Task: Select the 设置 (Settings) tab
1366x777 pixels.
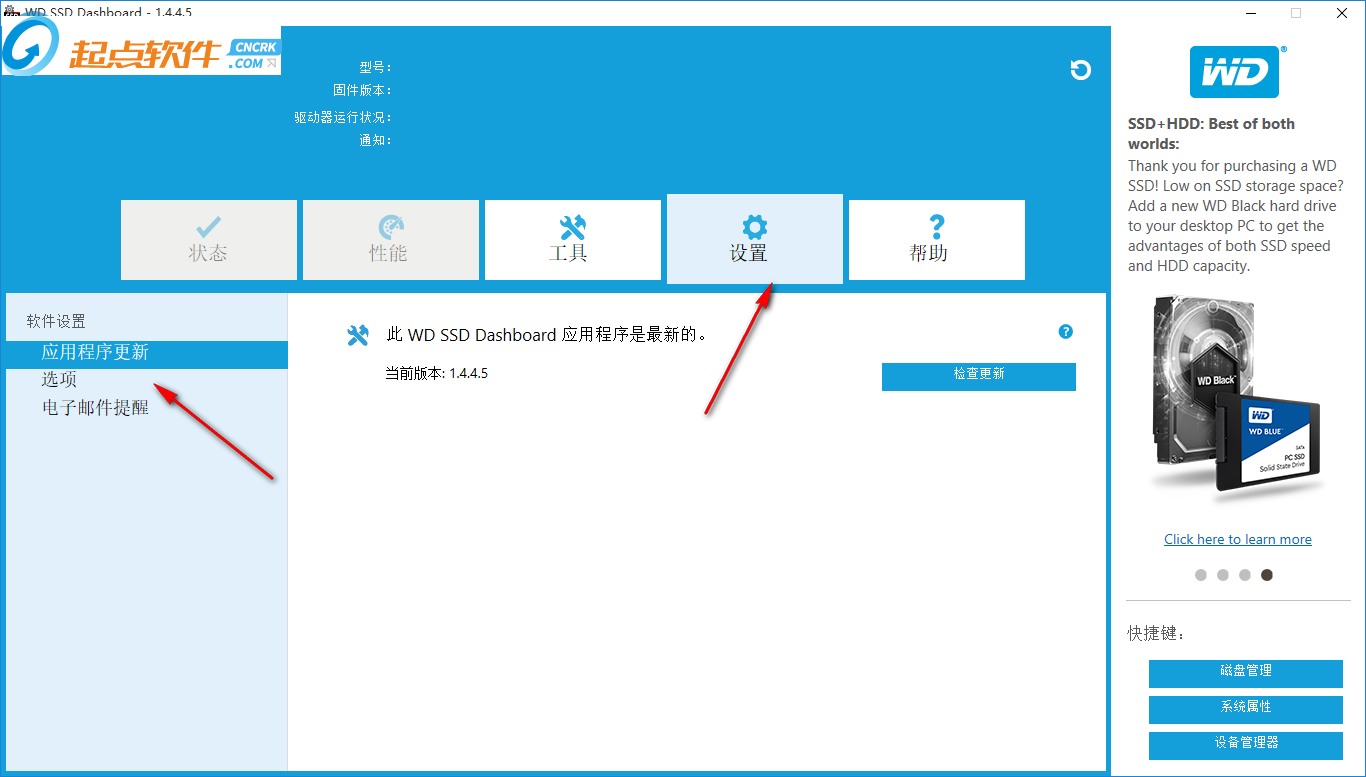Action: pyautogui.click(x=755, y=239)
